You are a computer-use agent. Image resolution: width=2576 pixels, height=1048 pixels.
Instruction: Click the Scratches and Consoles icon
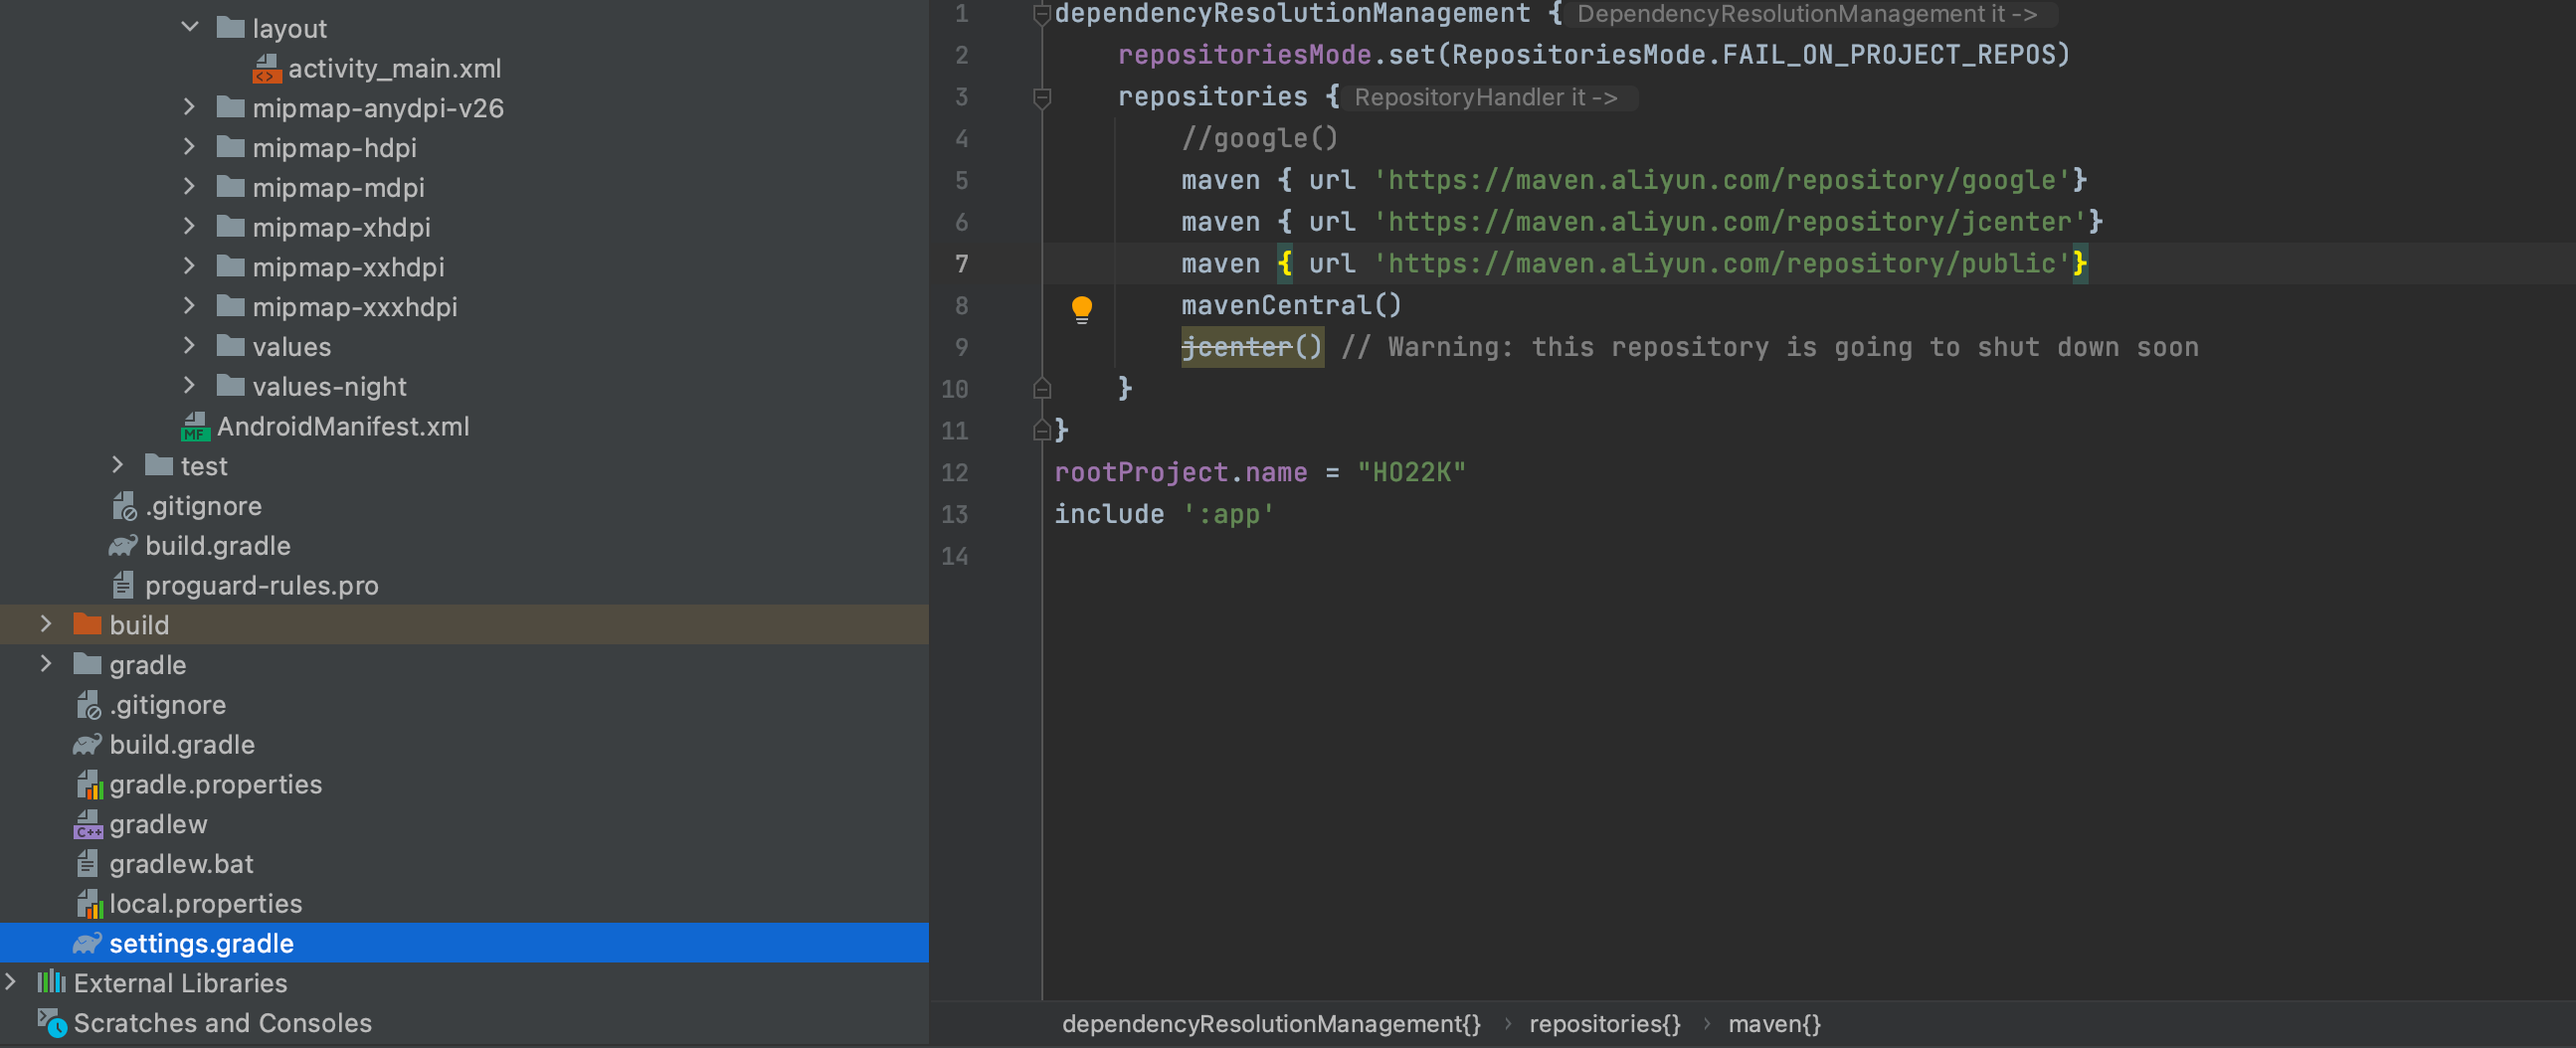(x=53, y=1022)
